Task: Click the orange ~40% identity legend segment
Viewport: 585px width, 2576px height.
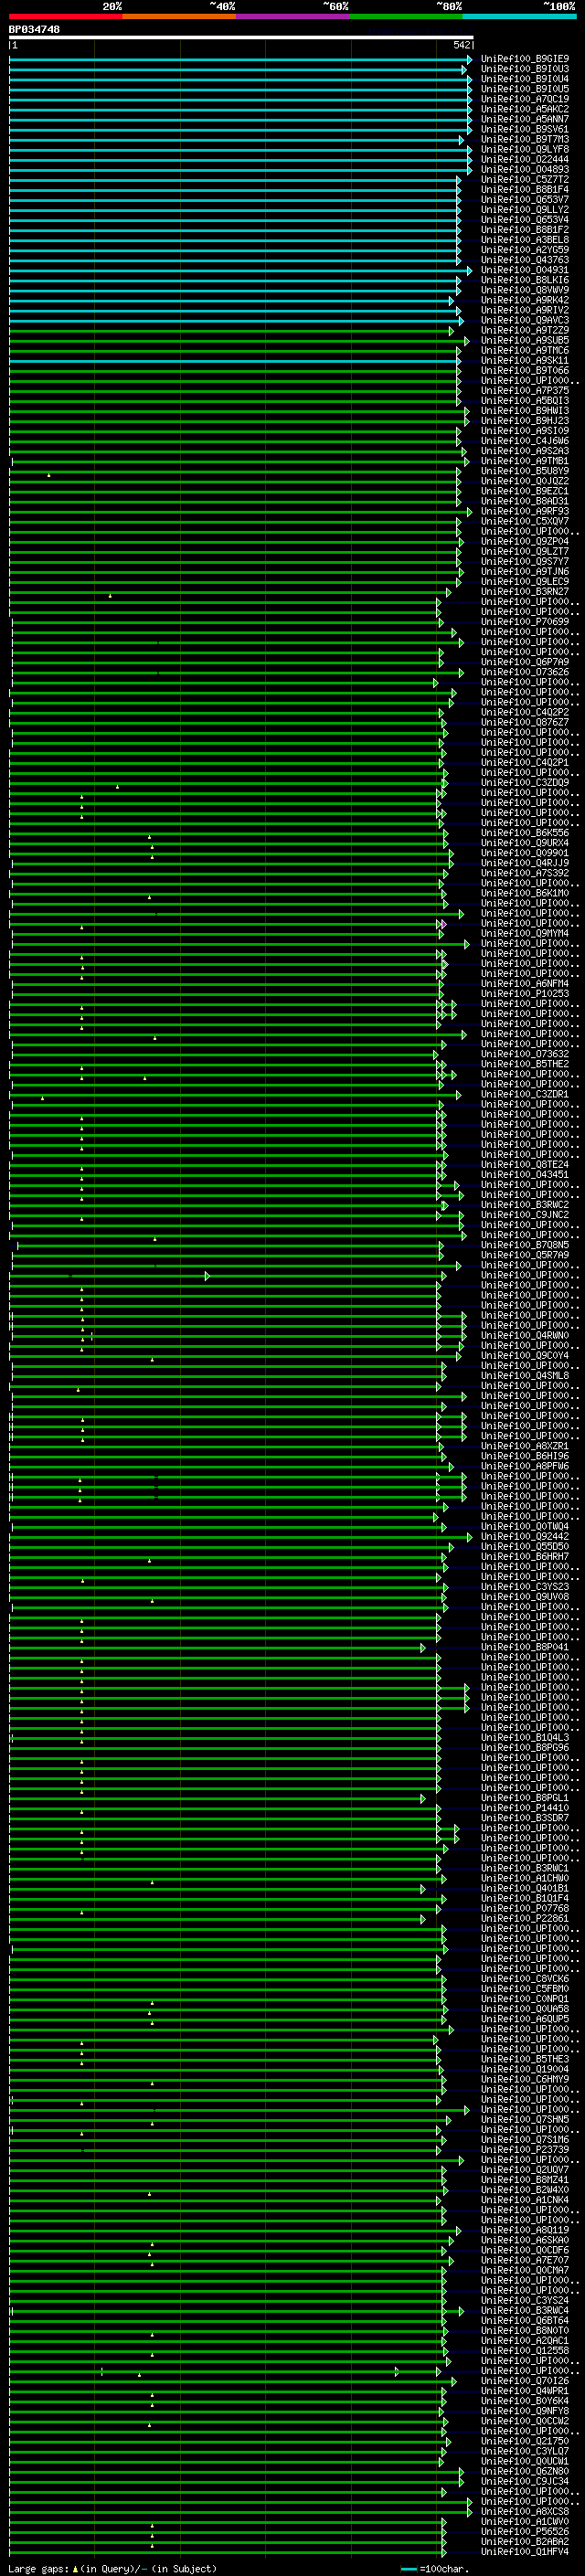Action: (x=179, y=16)
